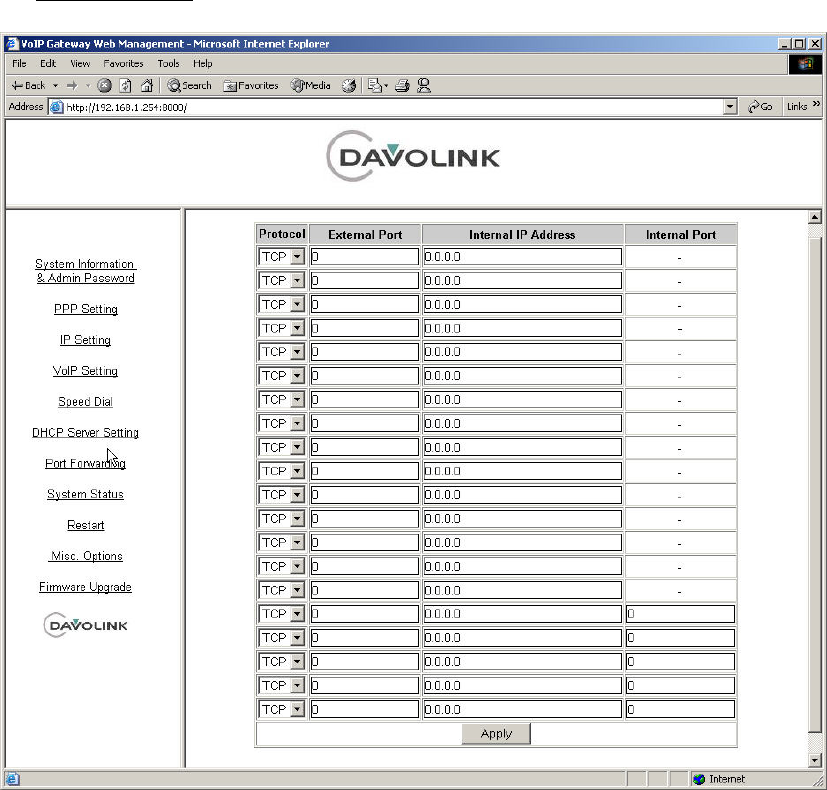Open DHCP Server Setting link
This screenshot has height=790, width=827.
[x=85, y=432]
